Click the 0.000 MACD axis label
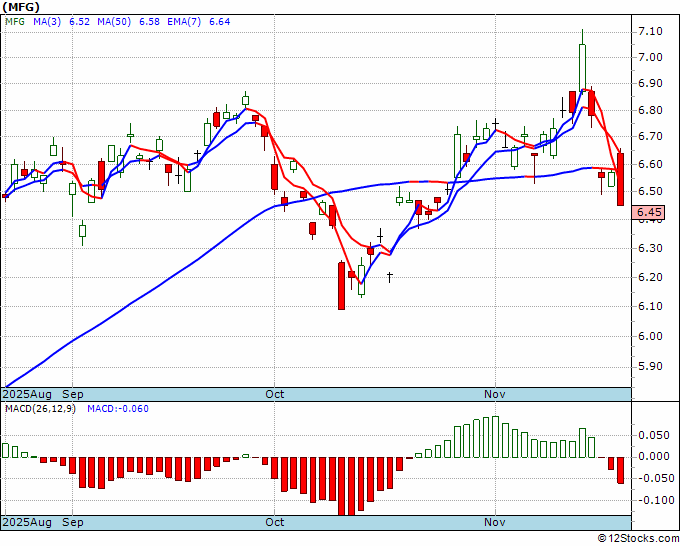680x546 pixels. pyautogui.click(x=654, y=456)
